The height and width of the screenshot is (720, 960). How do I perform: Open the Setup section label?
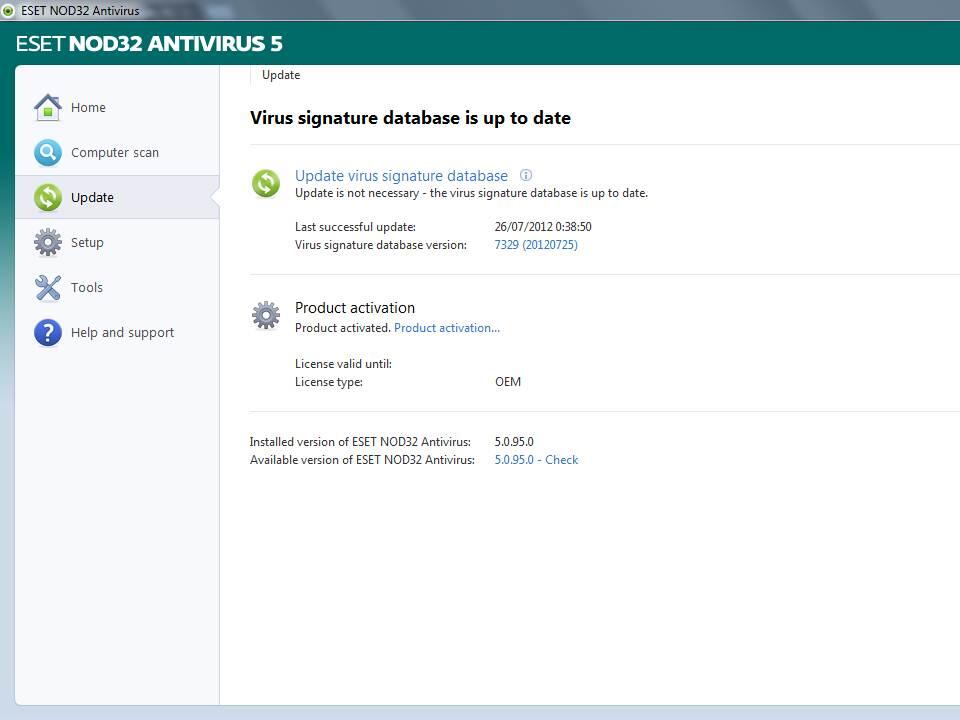point(87,243)
